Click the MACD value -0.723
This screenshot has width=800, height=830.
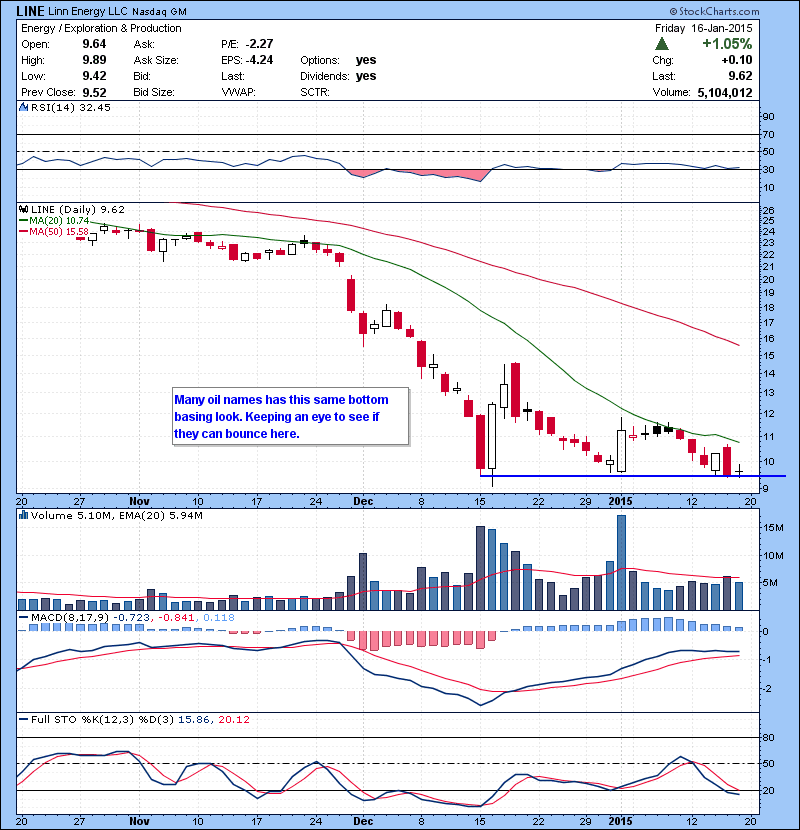tap(132, 617)
